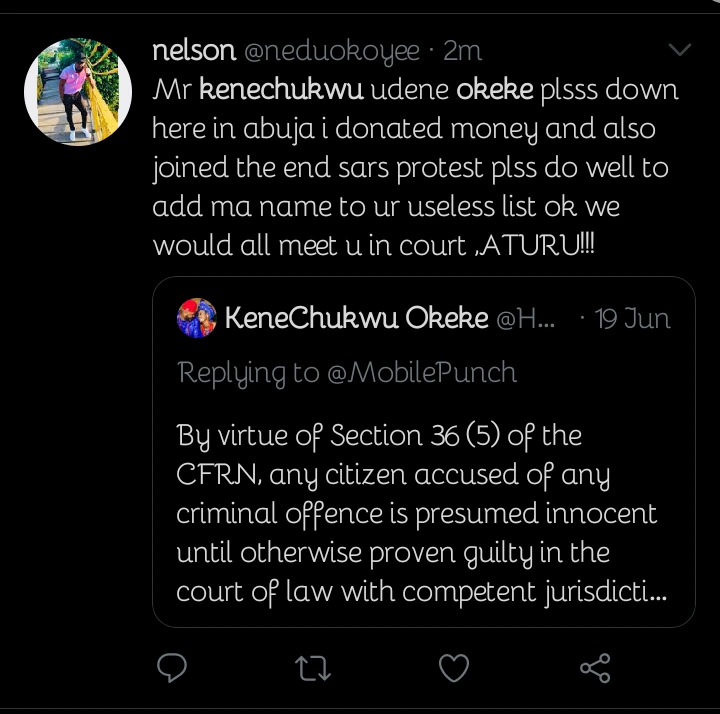Click the @neduokoyee handle
This screenshot has height=714, width=720.
334,51
